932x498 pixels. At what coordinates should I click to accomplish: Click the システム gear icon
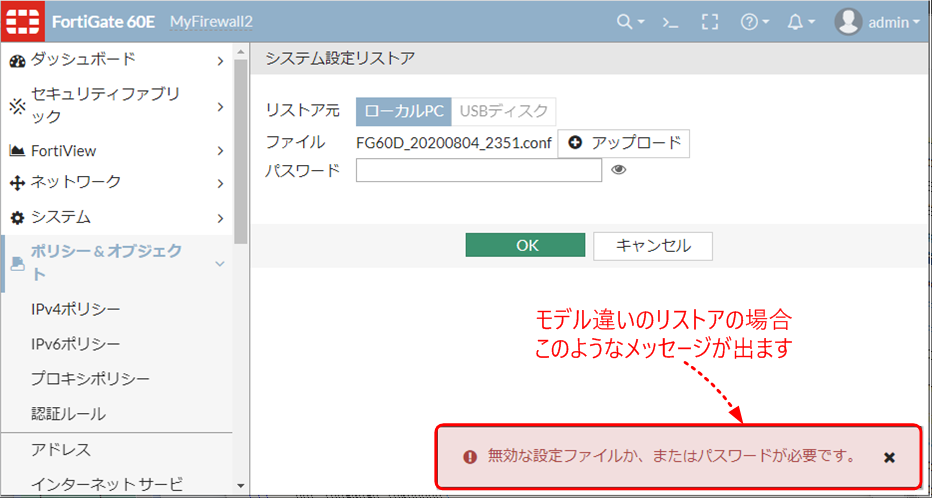tap(17, 218)
